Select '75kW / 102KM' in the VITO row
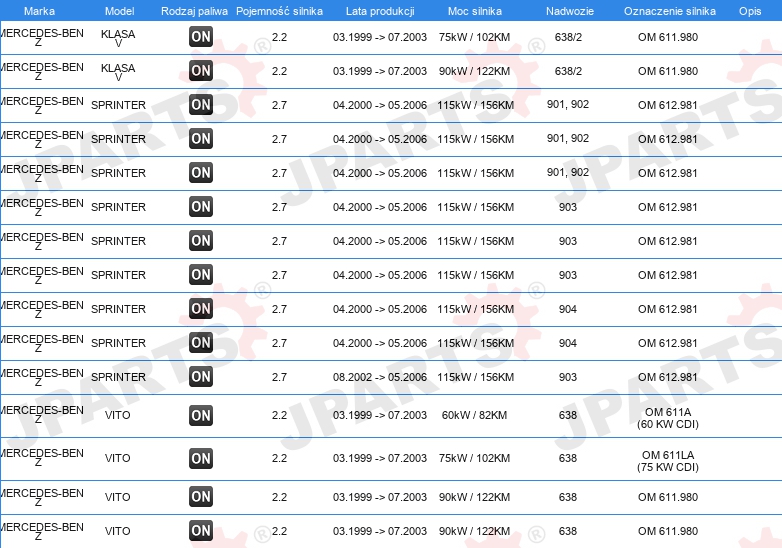This screenshot has height=548, width=782. 474,458
